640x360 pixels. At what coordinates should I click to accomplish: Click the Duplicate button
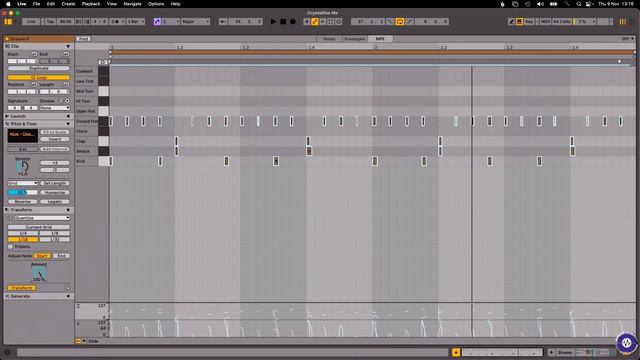point(39,69)
